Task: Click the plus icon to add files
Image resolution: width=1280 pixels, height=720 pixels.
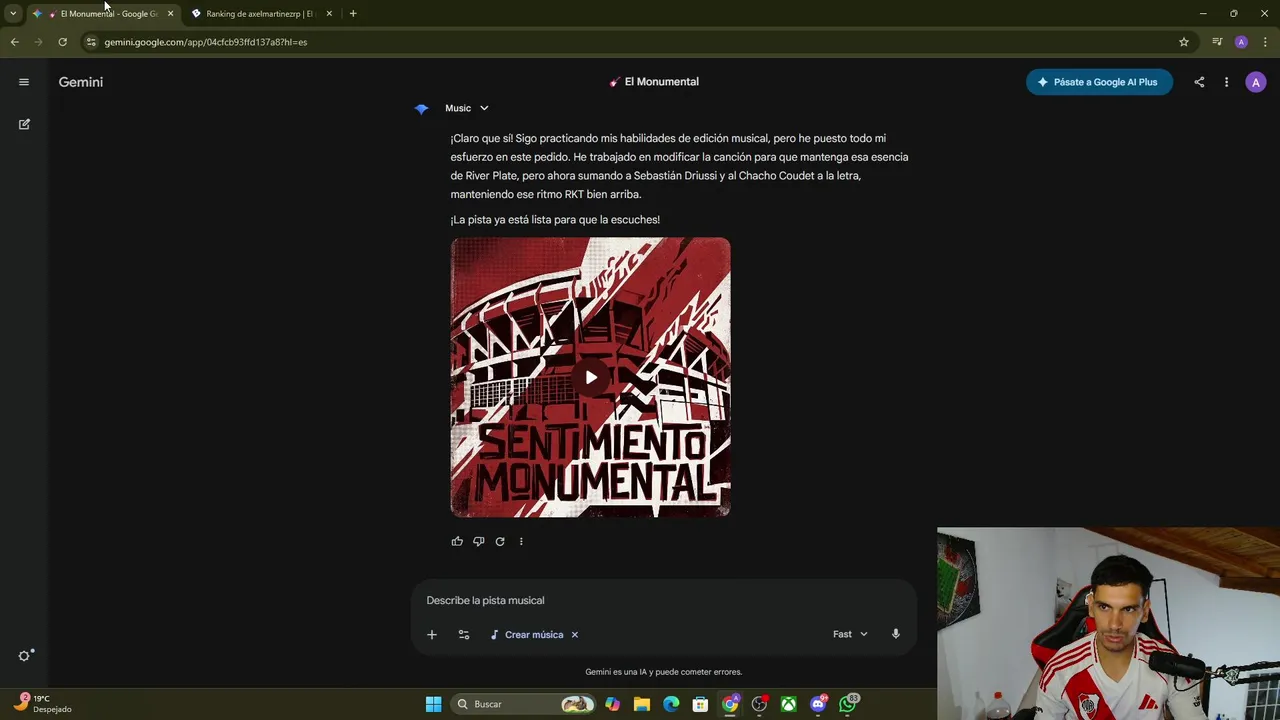Action: [432, 634]
